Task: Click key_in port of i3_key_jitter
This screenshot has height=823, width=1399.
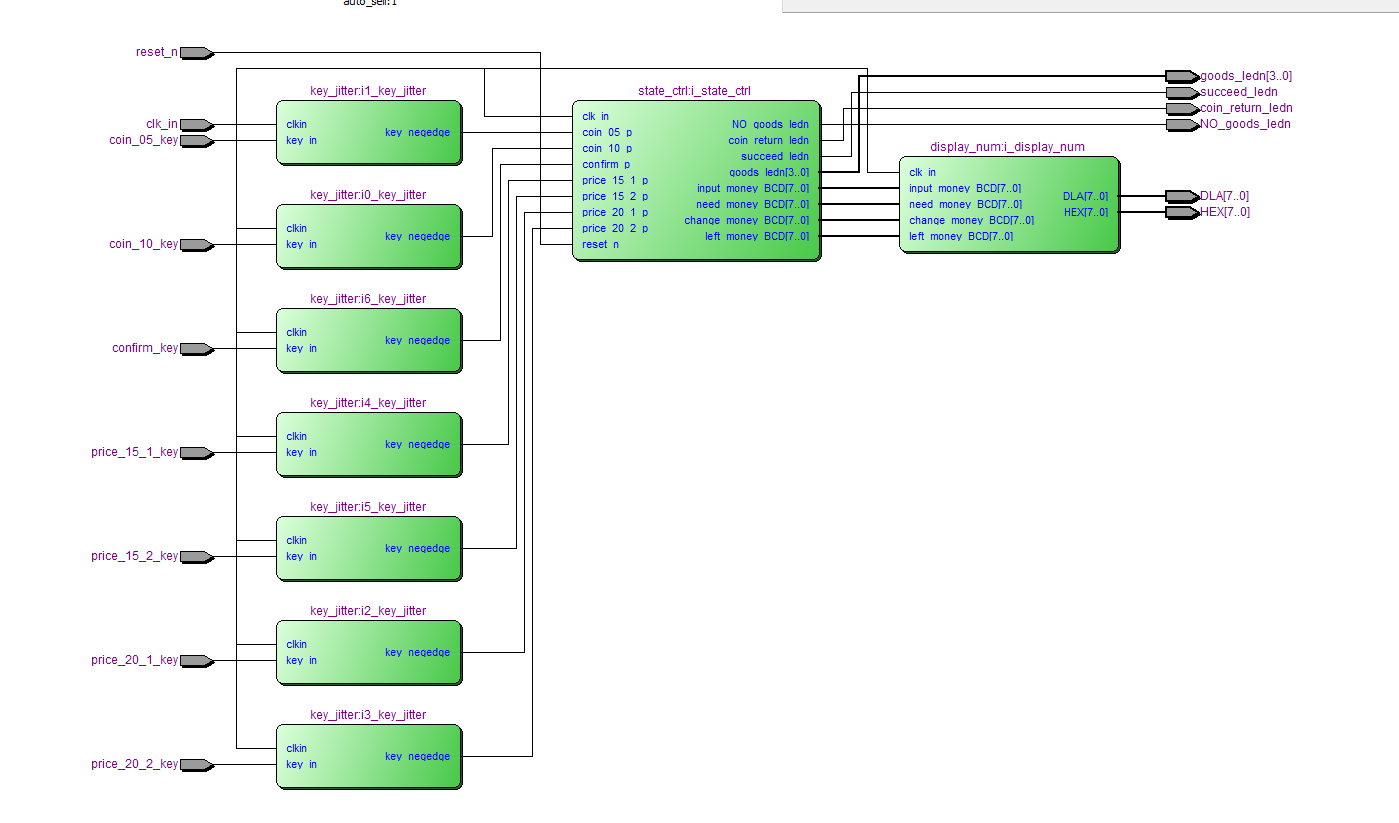Action: coord(301,764)
